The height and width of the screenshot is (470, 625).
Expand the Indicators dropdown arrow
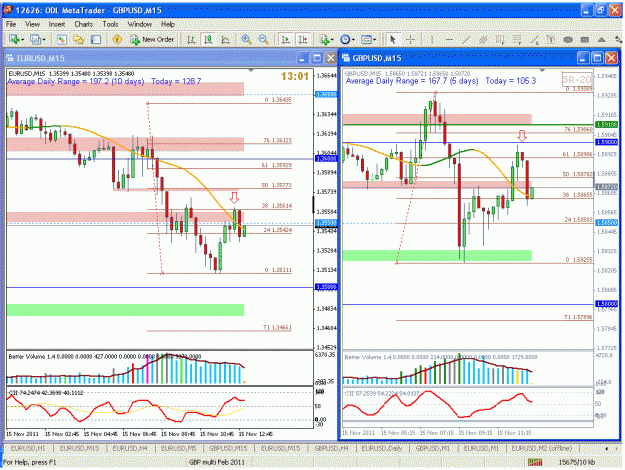pyautogui.click(x=332, y=40)
